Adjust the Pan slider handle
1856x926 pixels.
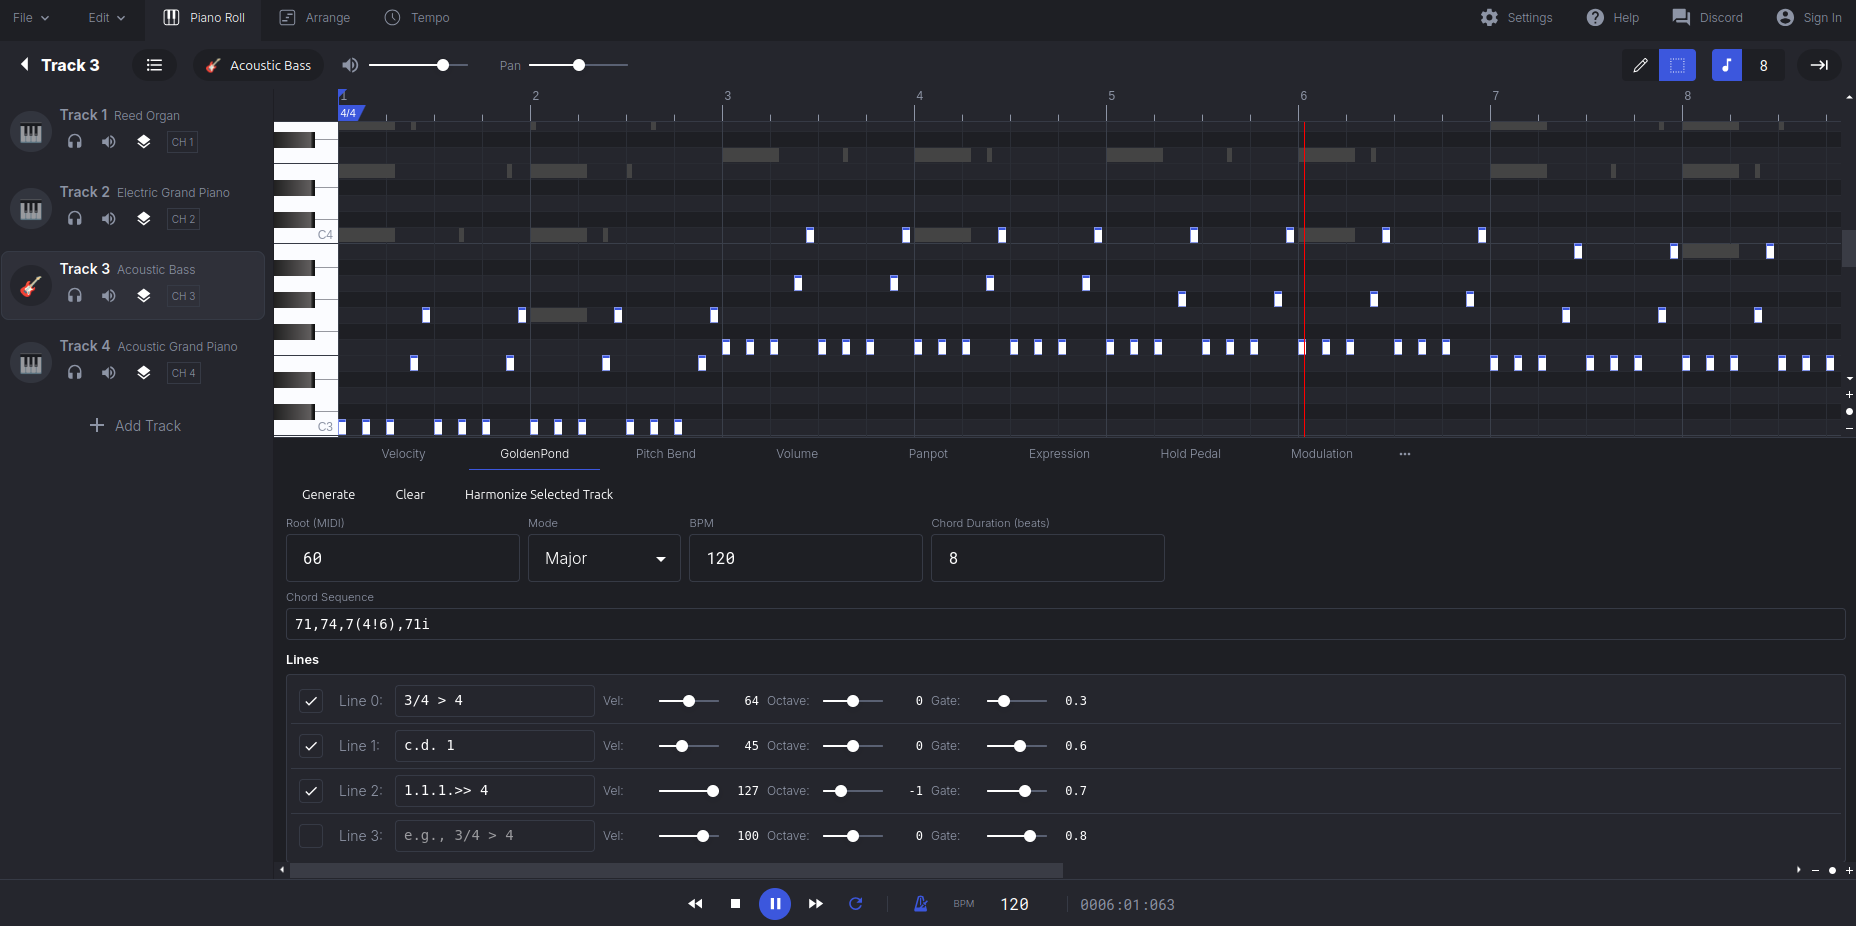point(579,65)
